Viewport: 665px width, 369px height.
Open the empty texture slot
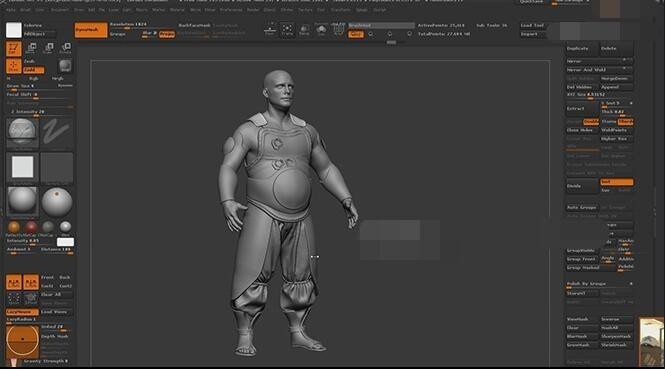56,168
